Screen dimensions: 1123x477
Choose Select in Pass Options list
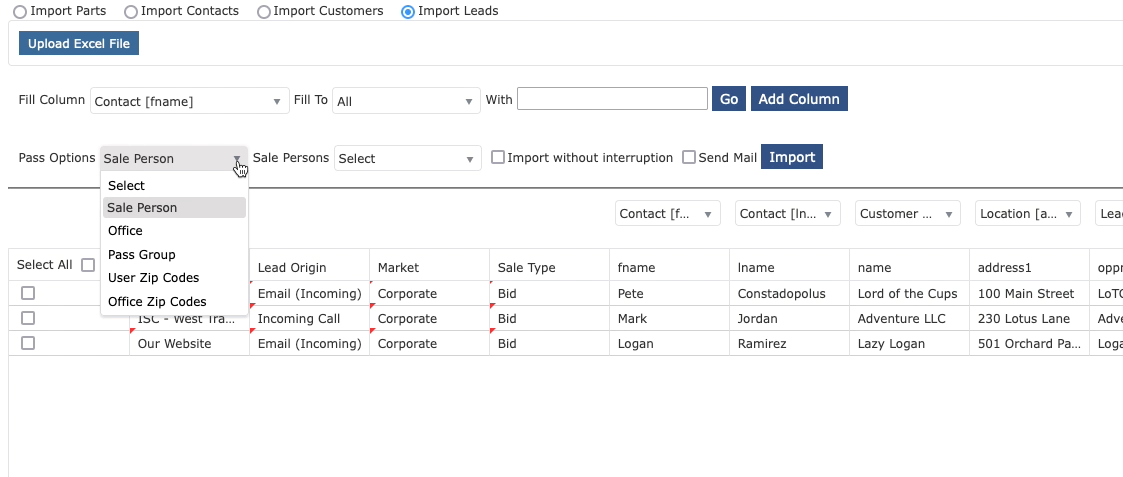(x=174, y=186)
